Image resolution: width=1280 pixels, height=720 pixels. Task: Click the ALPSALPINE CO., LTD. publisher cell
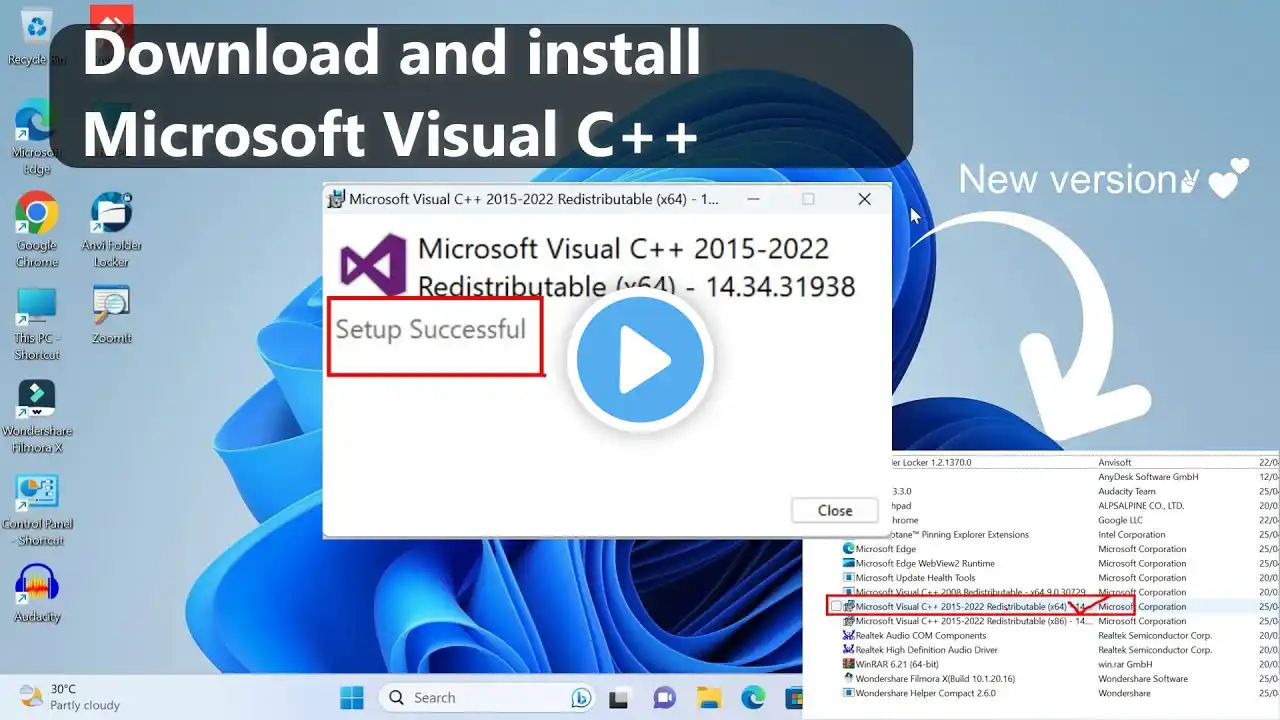click(x=1141, y=505)
